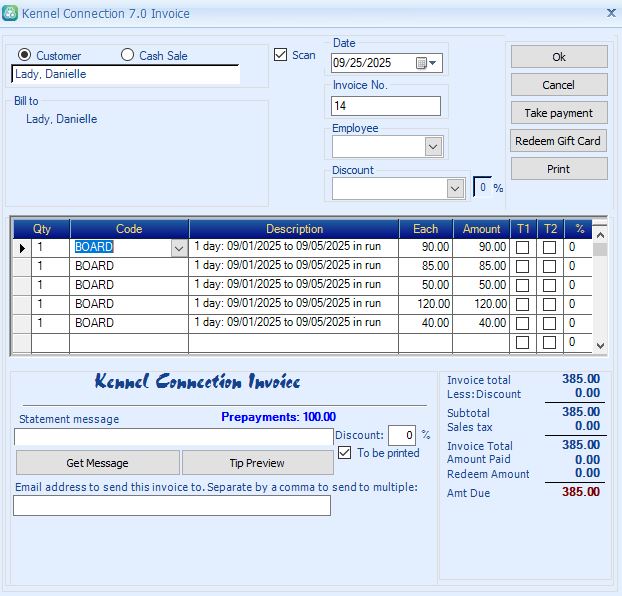The image size is (622, 596).
Task: Open the Date dropdown arrow
Action: pos(433,63)
